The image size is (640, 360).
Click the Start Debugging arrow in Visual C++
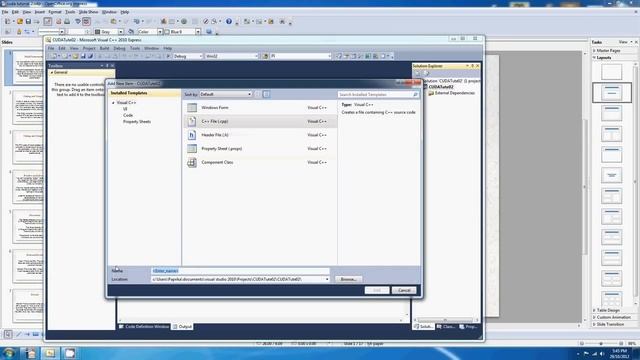point(169,56)
